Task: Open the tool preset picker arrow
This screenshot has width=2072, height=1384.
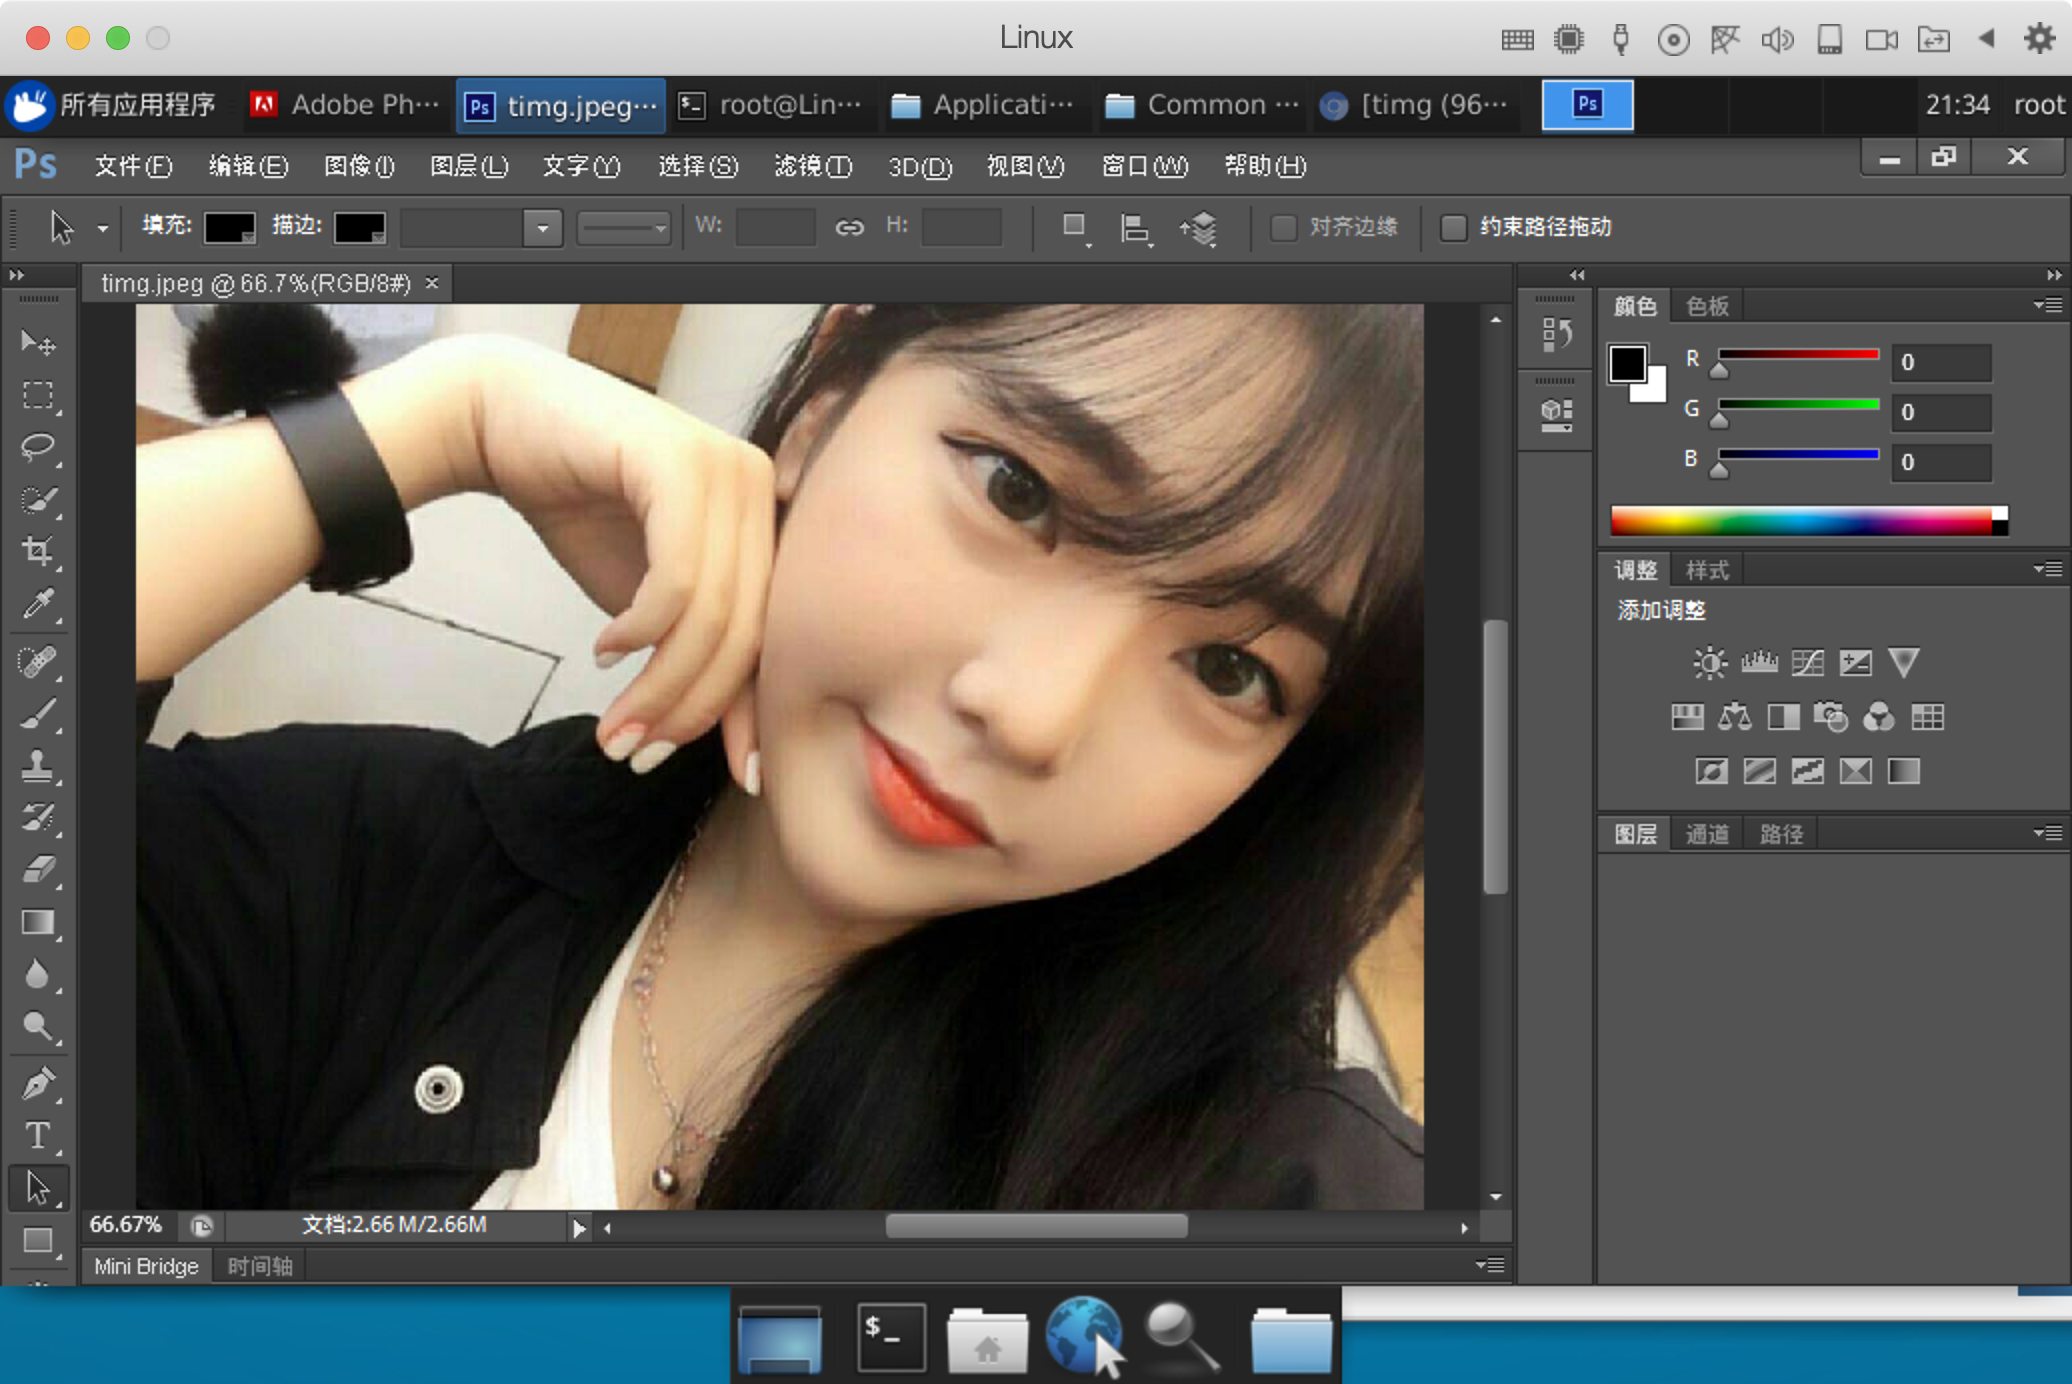Action: (x=102, y=229)
